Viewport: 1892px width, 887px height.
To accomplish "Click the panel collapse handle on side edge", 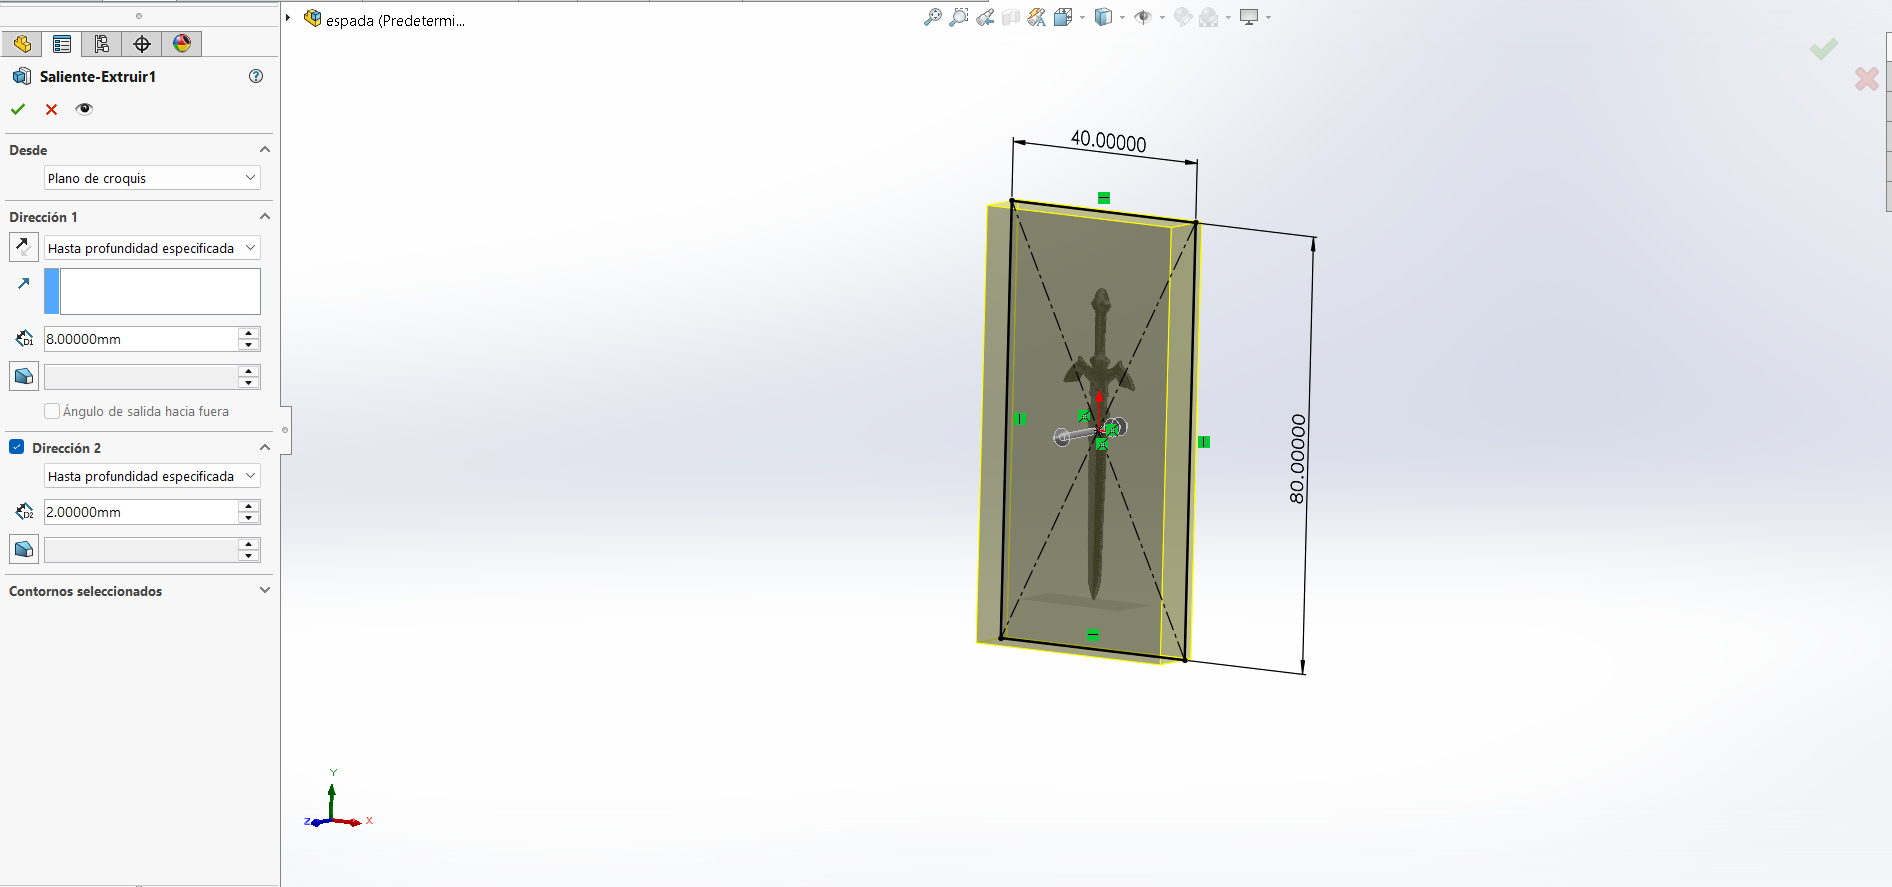I will [285, 430].
